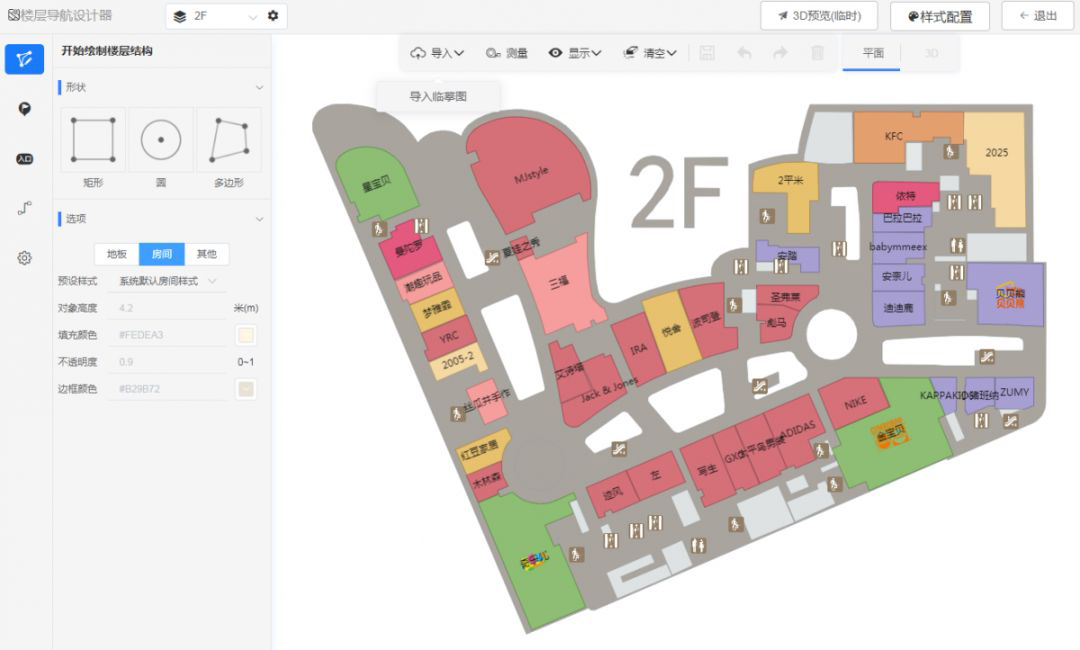Switch view to 3D mode
1080x650 pixels.
tap(931, 53)
